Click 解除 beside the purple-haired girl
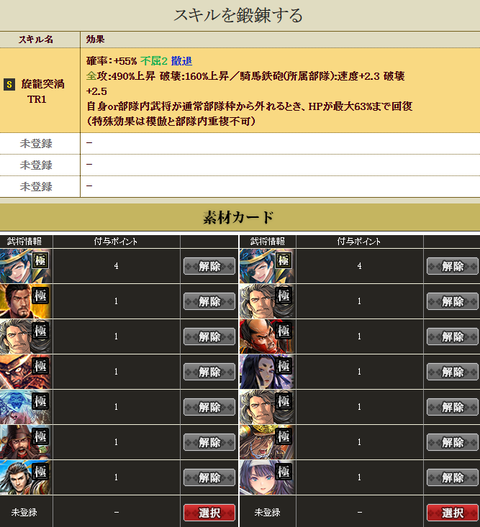480x527 pixels. point(452,478)
